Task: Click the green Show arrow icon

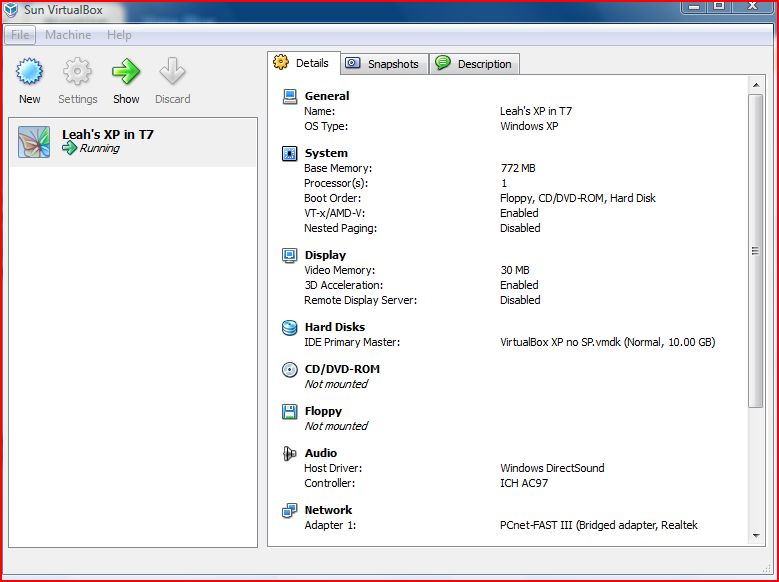Action: (x=126, y=72)
